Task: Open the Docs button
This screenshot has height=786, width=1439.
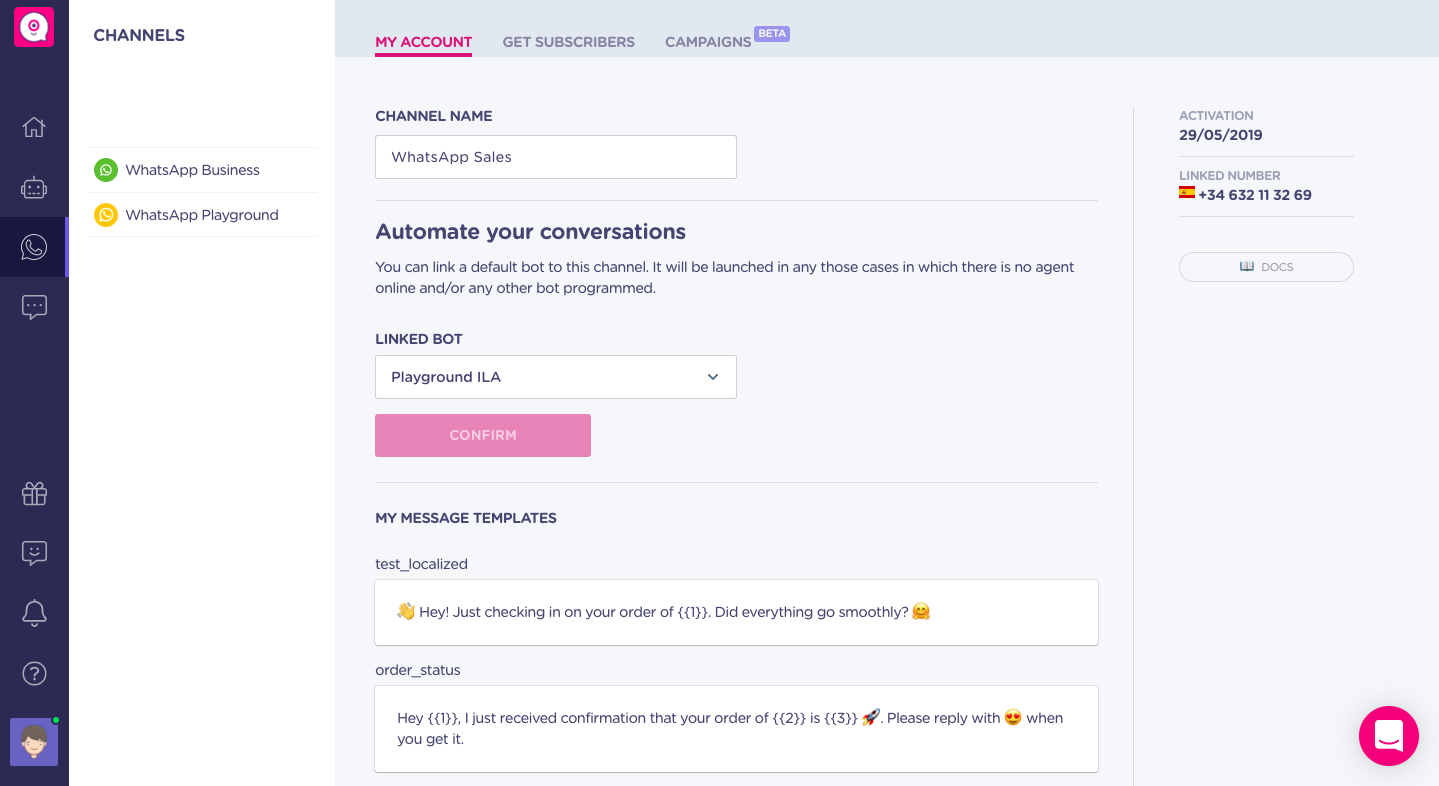Action: 1266,267
